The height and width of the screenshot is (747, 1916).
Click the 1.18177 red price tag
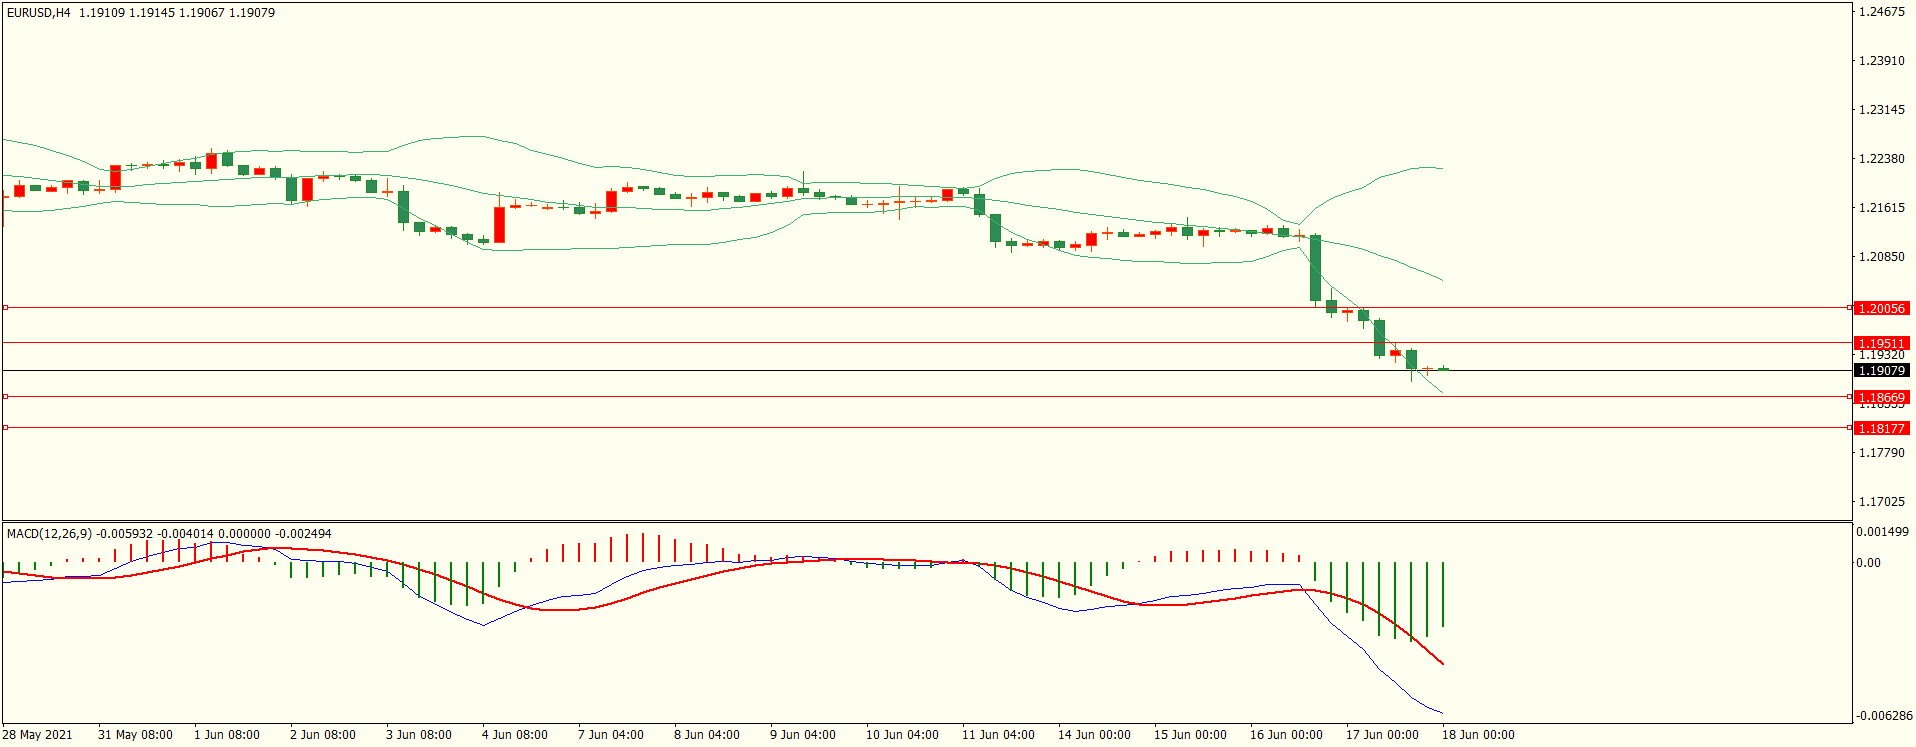pyautogui.click(x=1881, y=429)
